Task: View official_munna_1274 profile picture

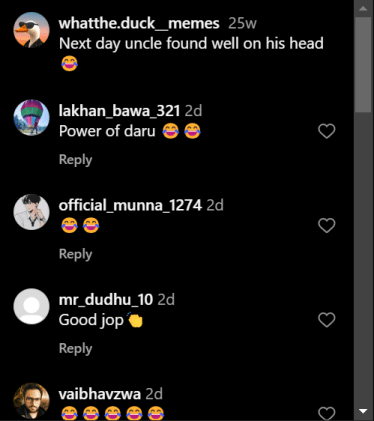Action: coord(31,212)
